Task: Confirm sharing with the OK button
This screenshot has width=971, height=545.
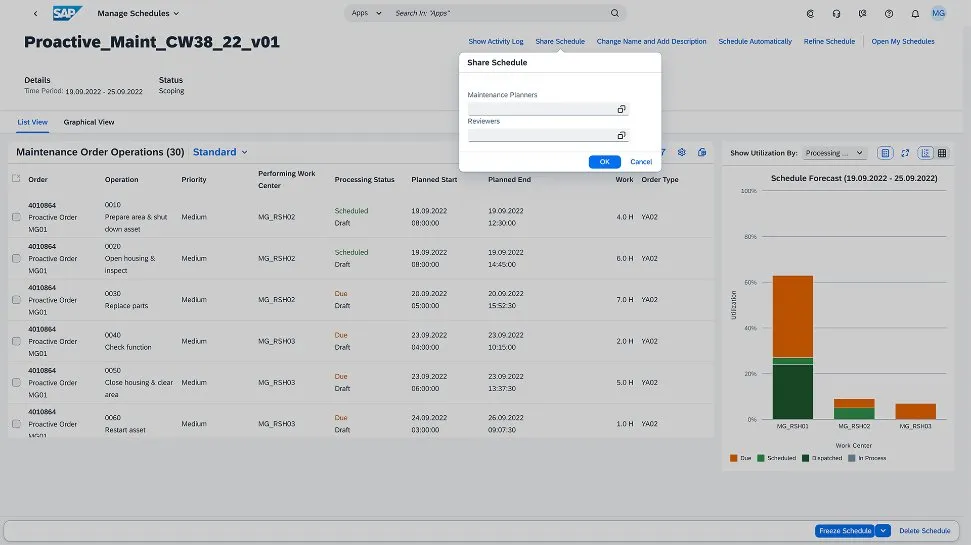Action: (604, 161)
